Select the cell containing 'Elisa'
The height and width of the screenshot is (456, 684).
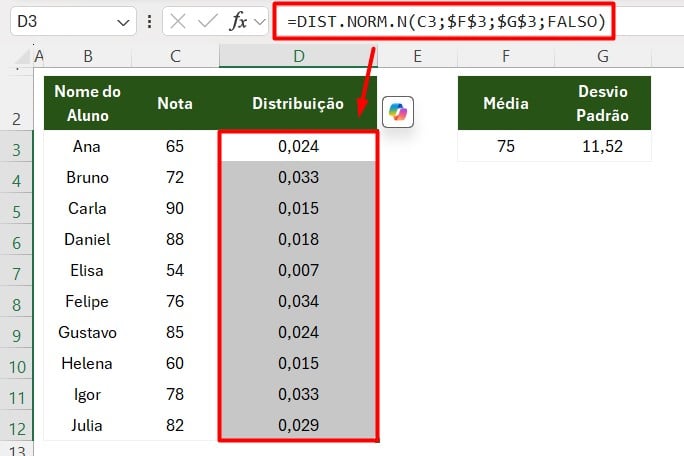[x=88, y=270]
